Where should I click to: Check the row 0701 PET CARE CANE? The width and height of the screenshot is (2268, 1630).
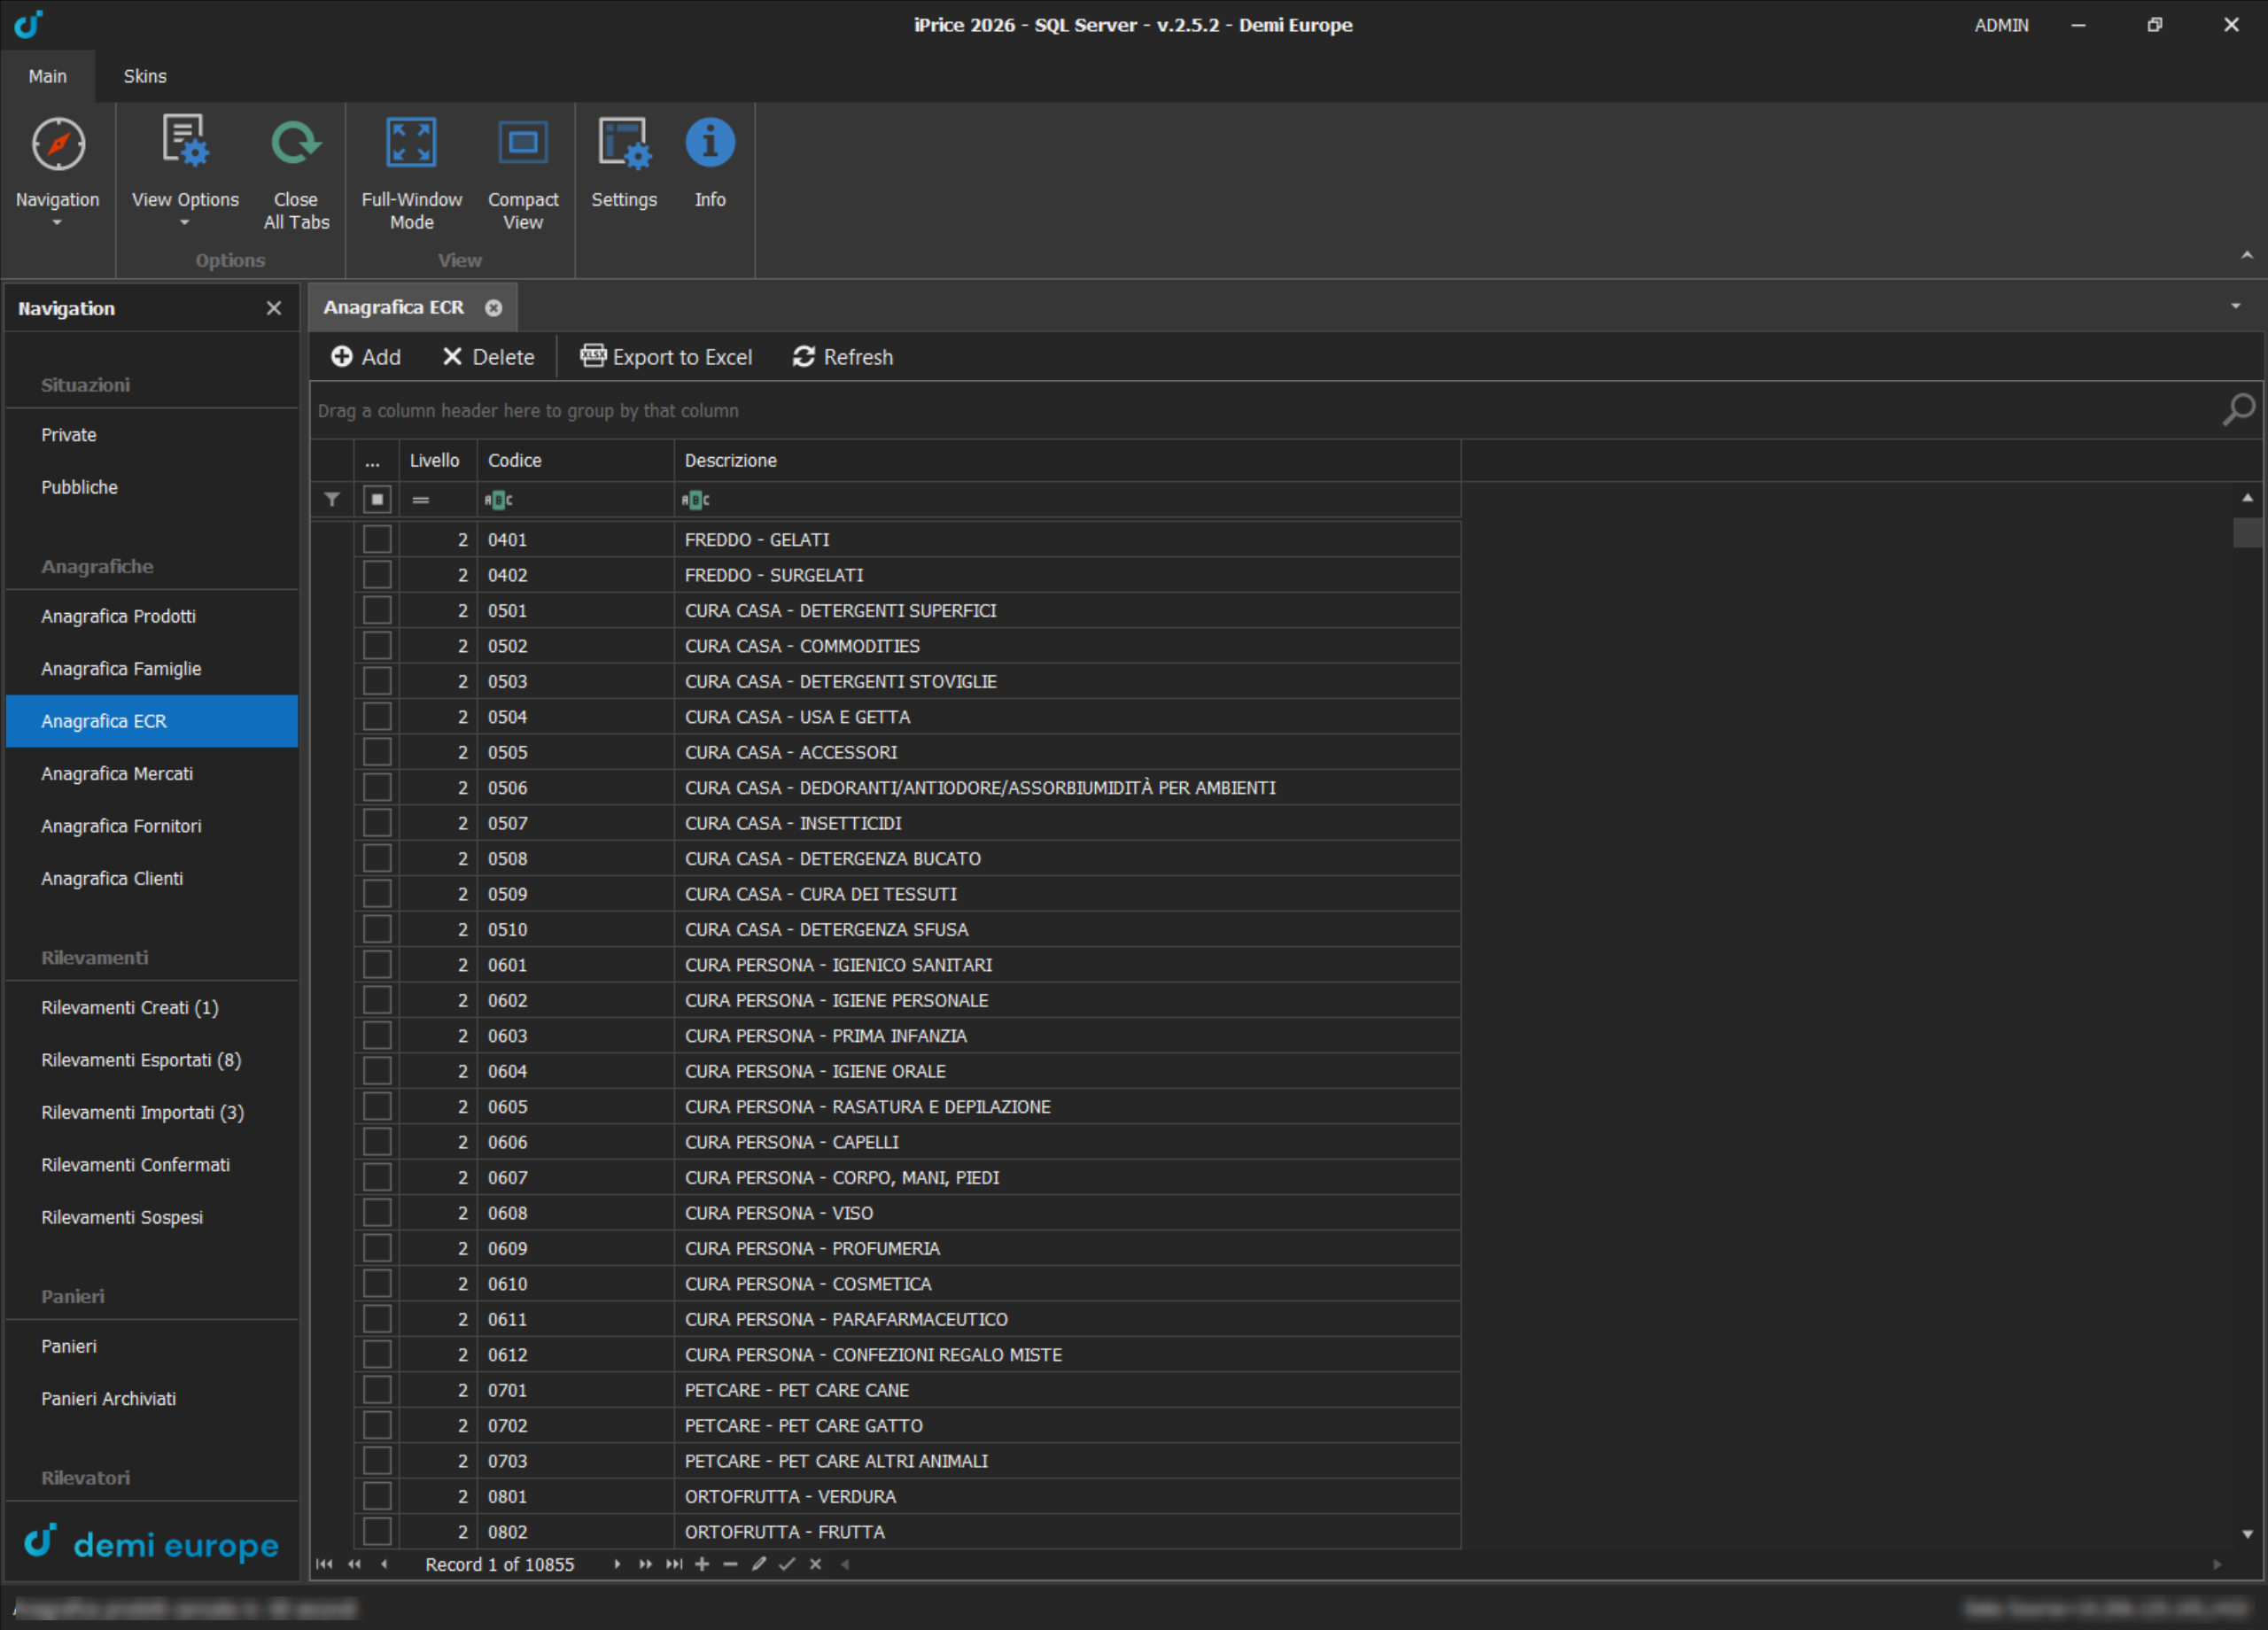click(x=377, y=1390)
